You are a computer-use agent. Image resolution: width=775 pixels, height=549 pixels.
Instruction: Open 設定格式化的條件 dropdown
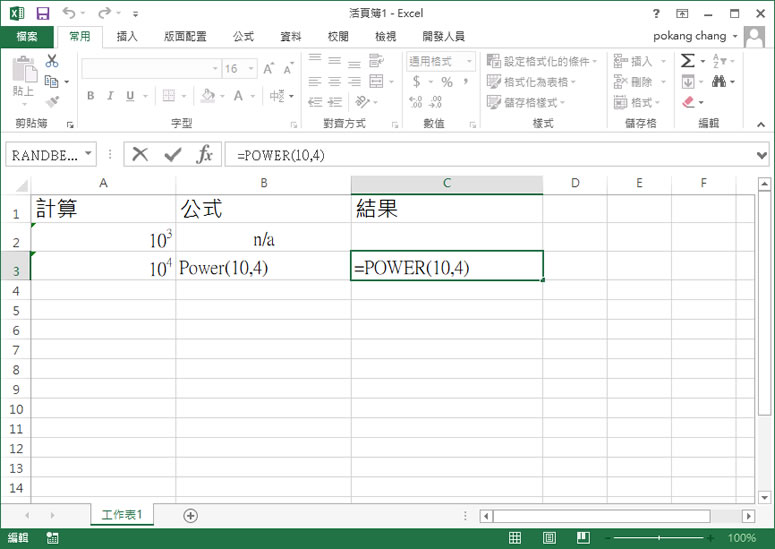click(542, 61)
